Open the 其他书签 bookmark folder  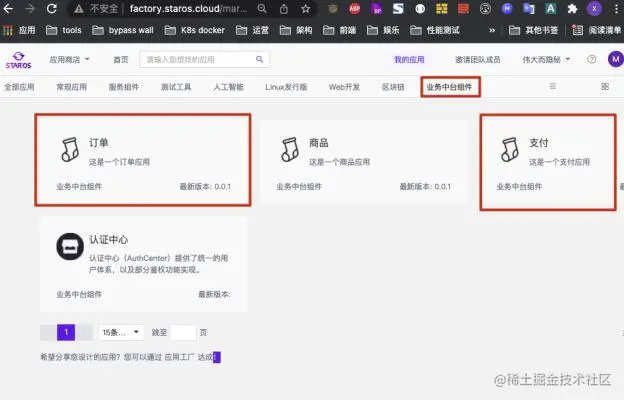(533, 30)
